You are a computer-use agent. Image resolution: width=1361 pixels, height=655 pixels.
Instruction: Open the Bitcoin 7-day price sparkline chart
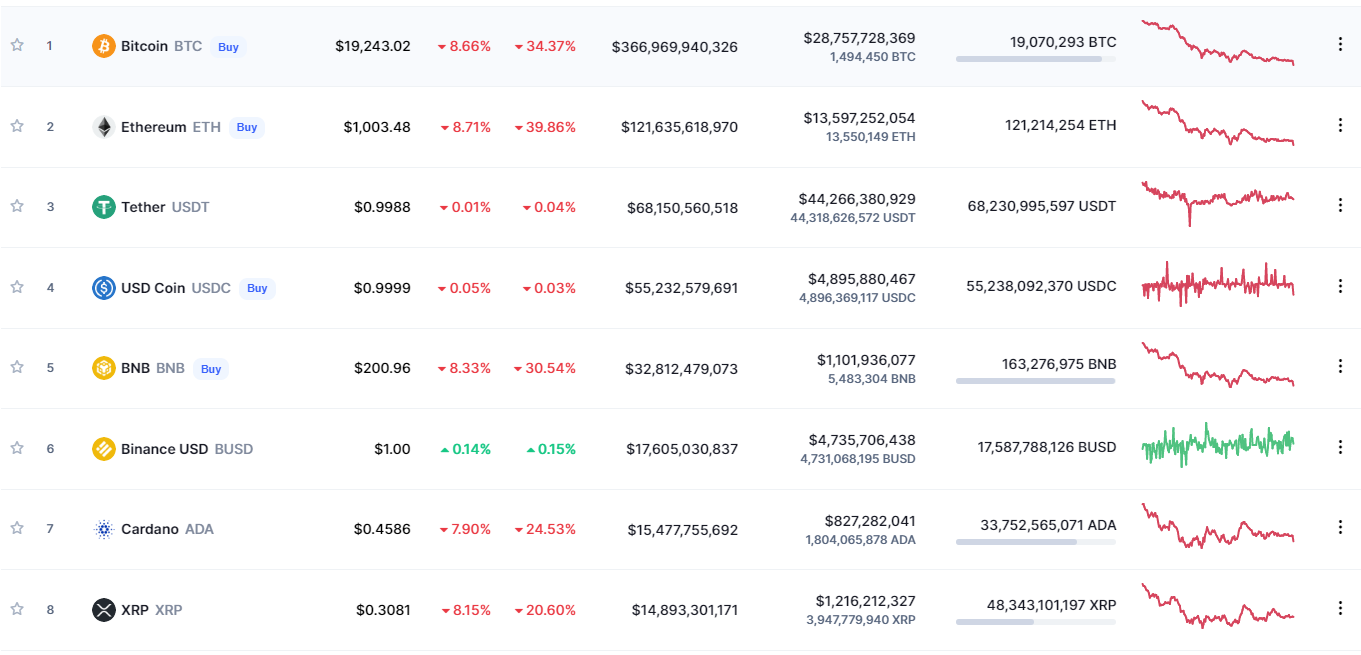1218,42
